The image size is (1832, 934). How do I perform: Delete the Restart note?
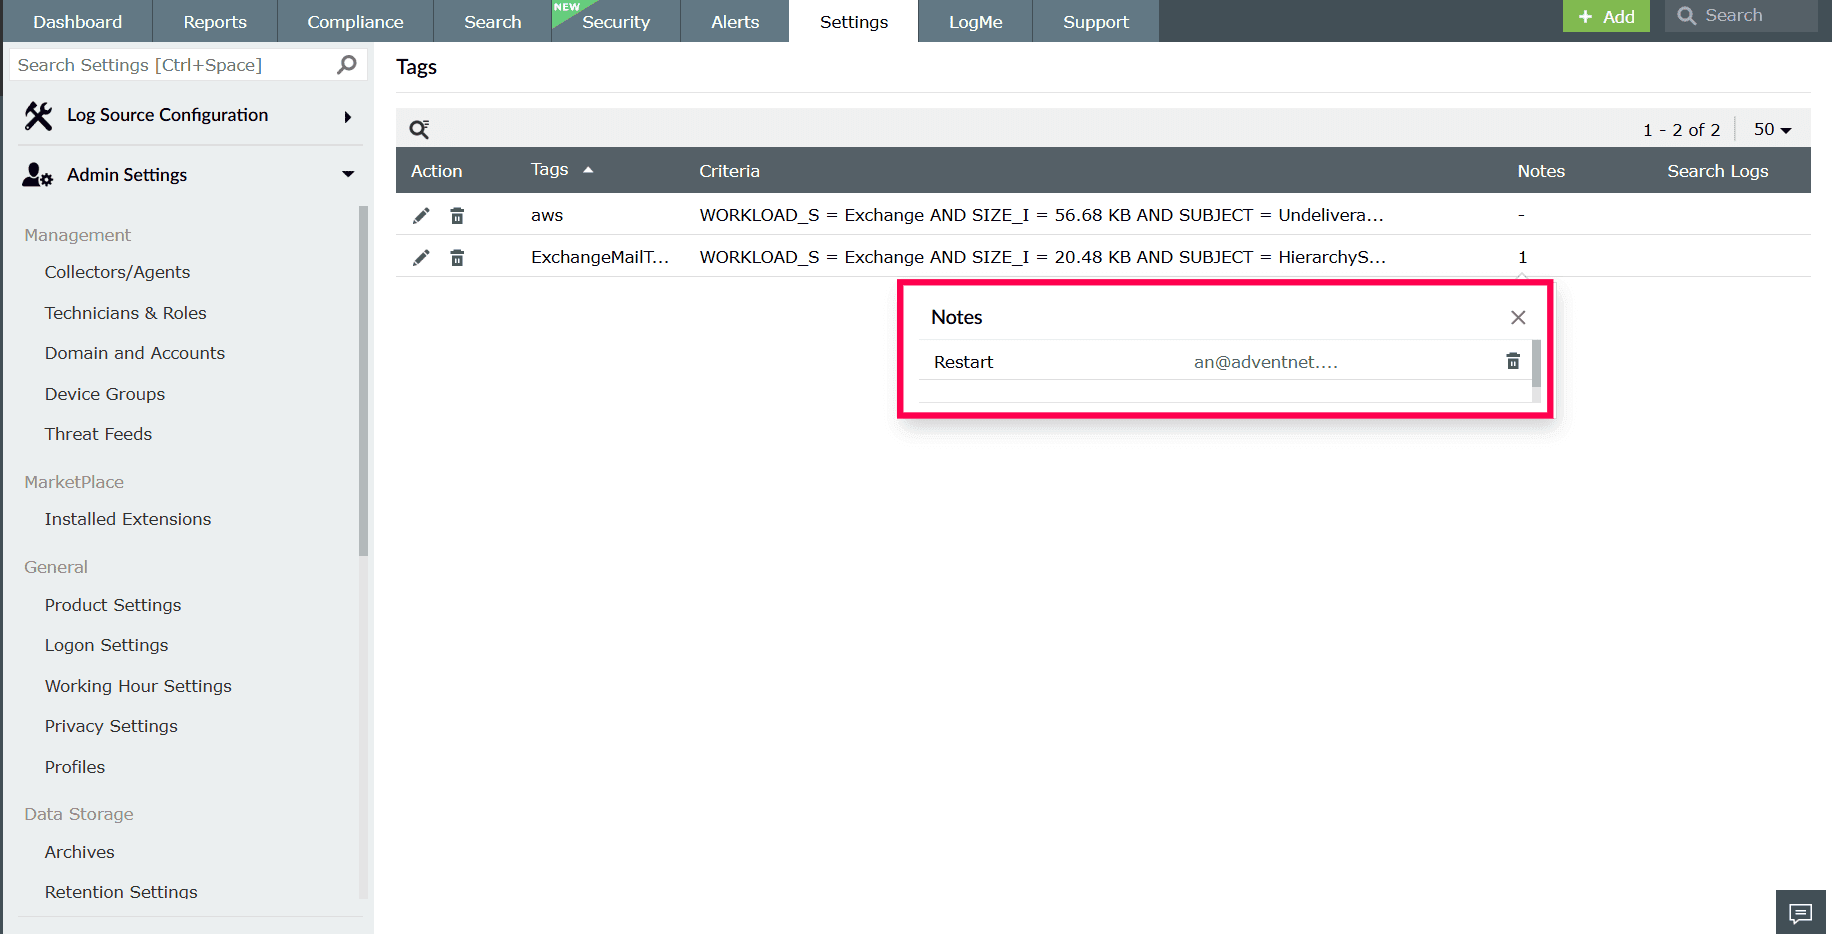(x=1513, y=361)
